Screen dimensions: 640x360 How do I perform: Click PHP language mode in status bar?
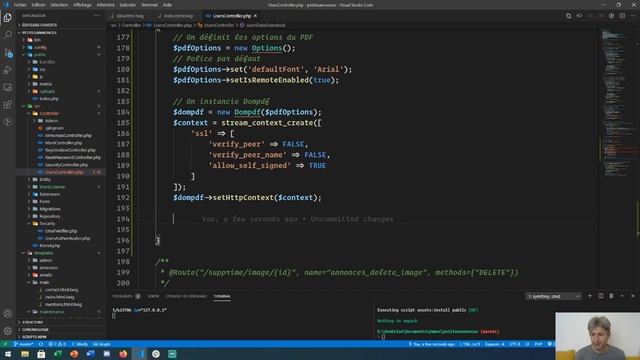(x=538, y=344)
